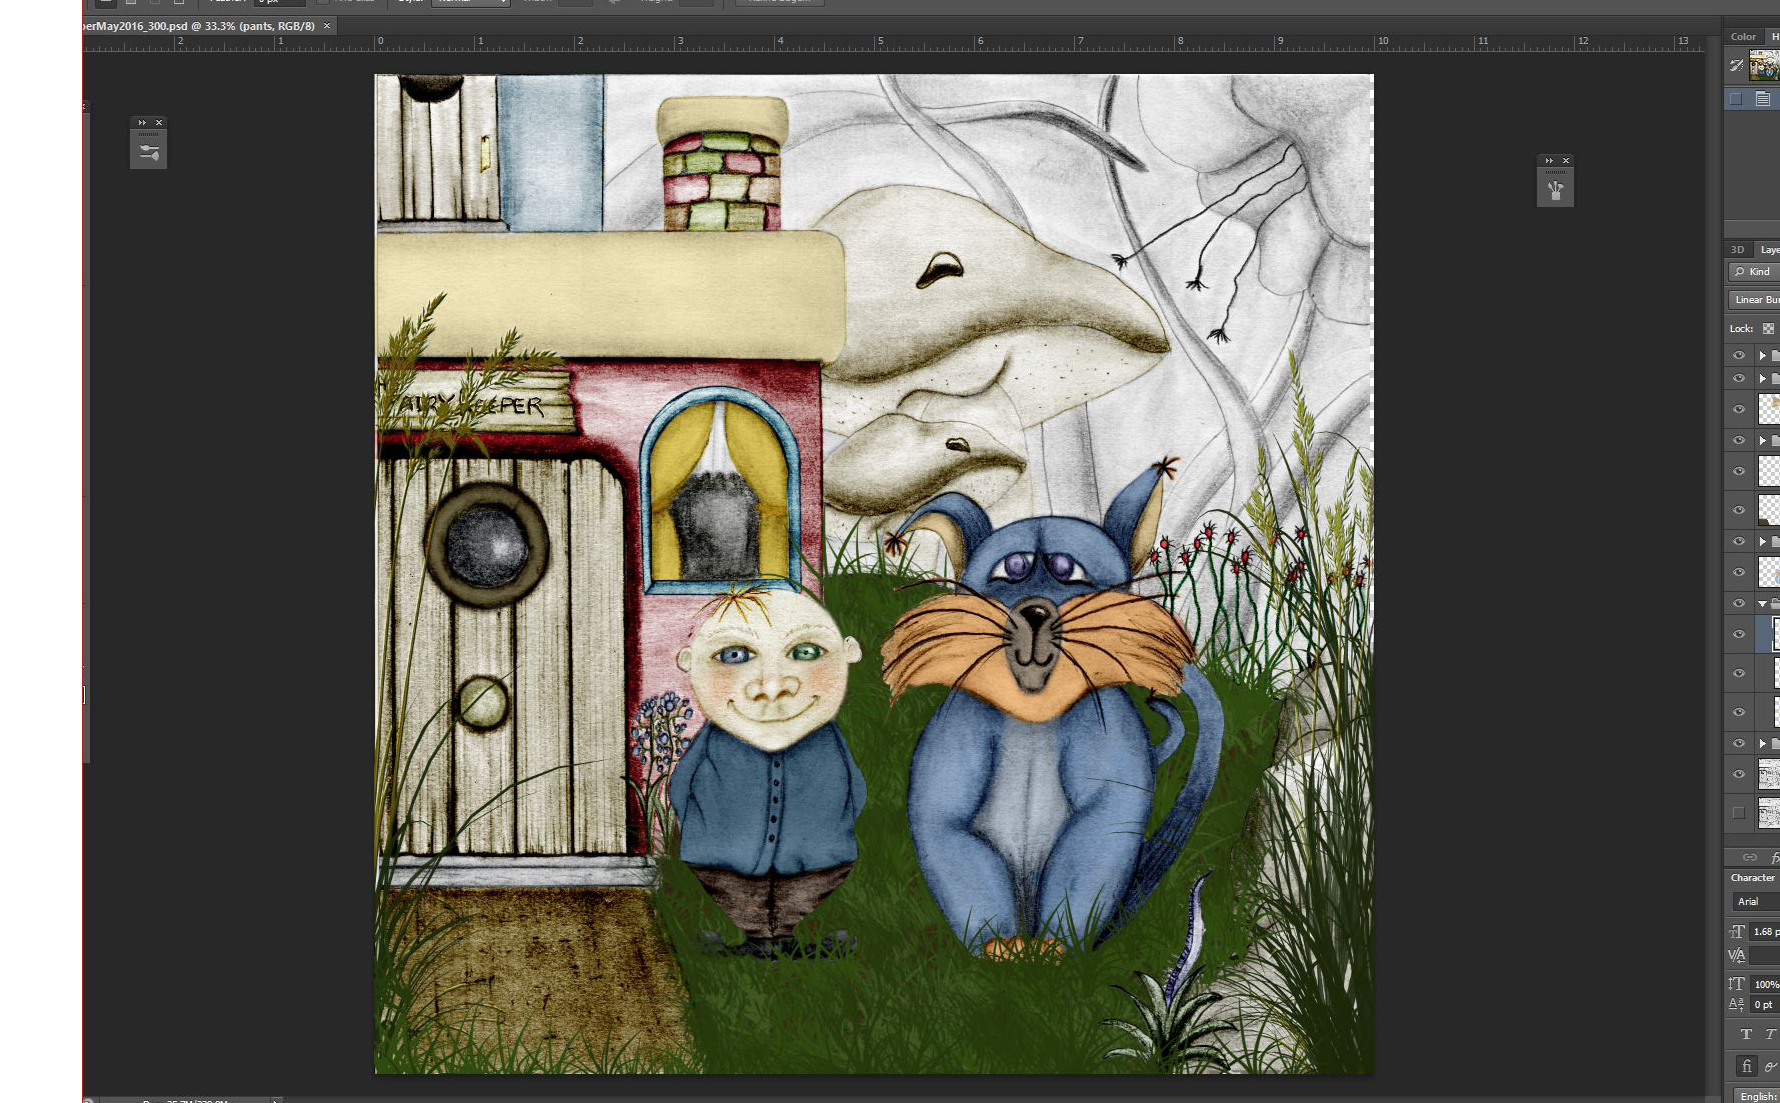
Task: Select the Open history state document icon
Action: pos(1762,99)
